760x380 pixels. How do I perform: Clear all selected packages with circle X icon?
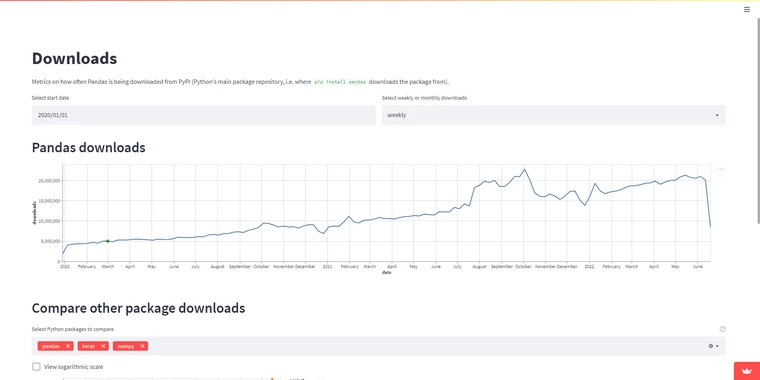[x=711, y=346]
